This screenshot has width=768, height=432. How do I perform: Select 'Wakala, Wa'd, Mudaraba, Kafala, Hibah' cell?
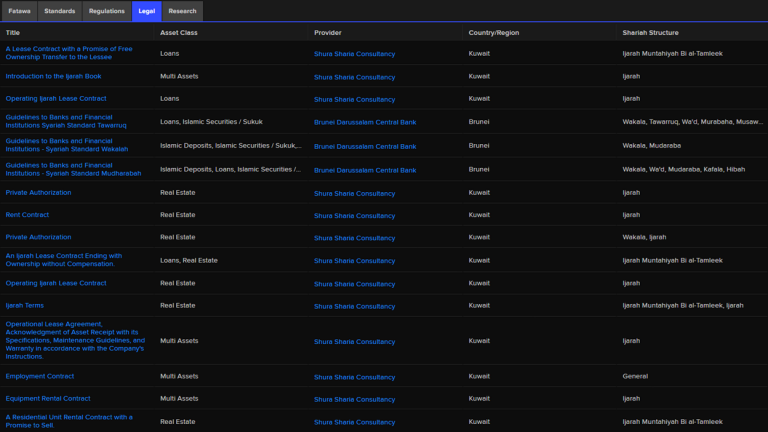[x=684, y=169]
